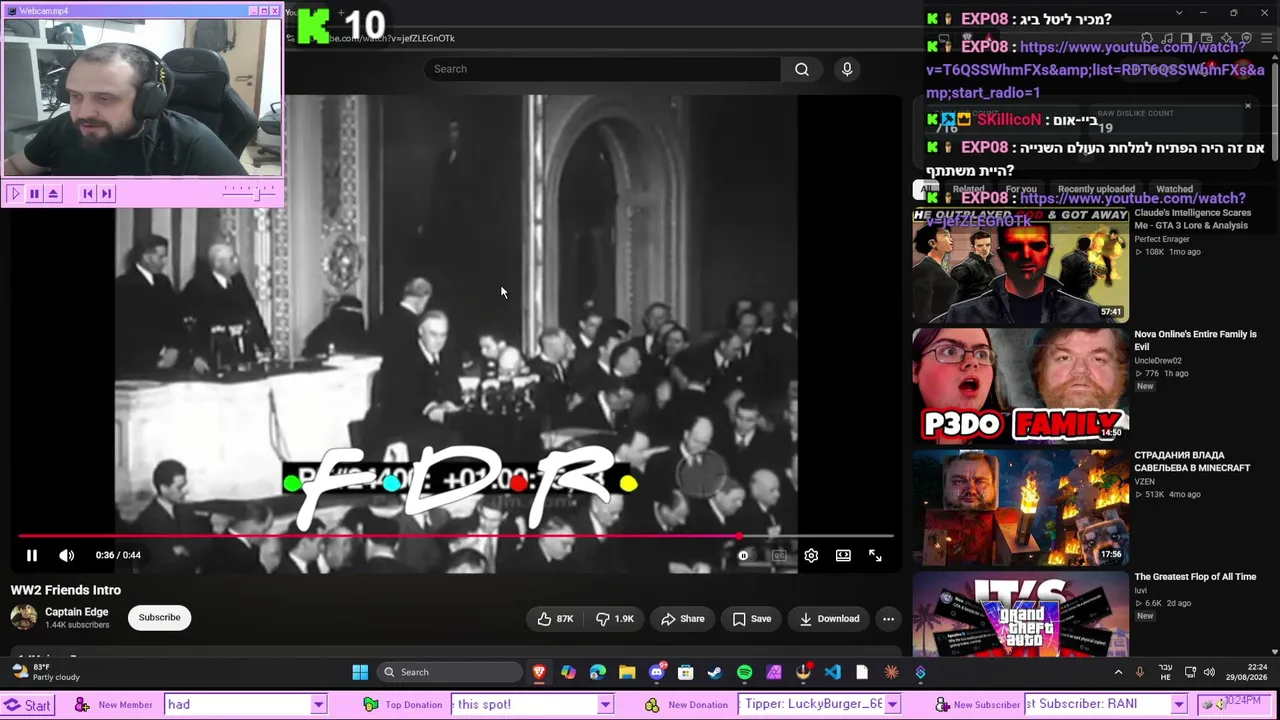Open the HE language input switcher

[1165, 672]
